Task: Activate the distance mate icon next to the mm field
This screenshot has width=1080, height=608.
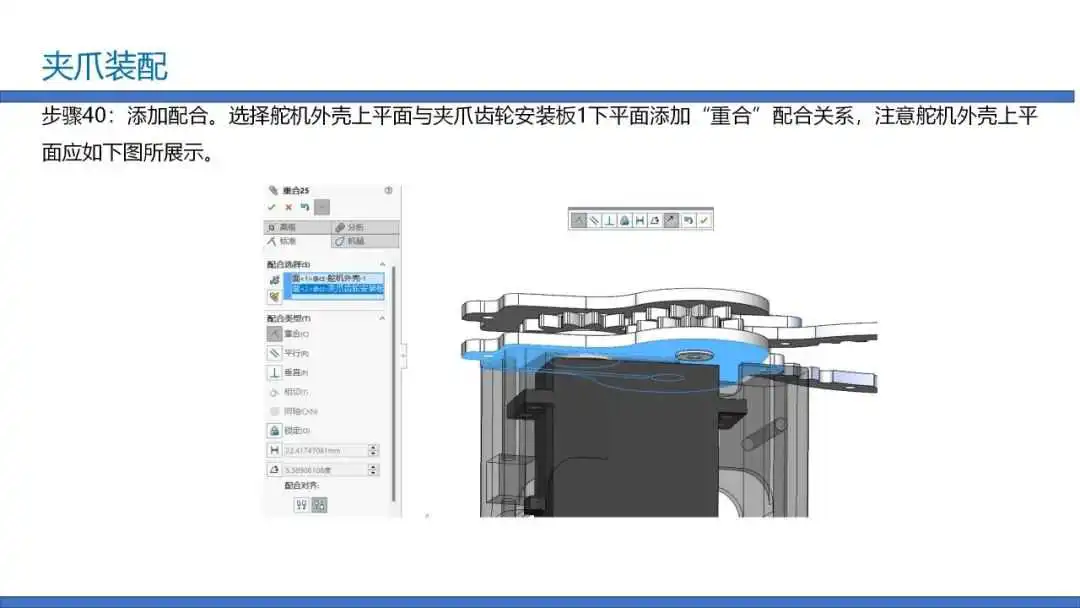Action: (x=274, y=450)
